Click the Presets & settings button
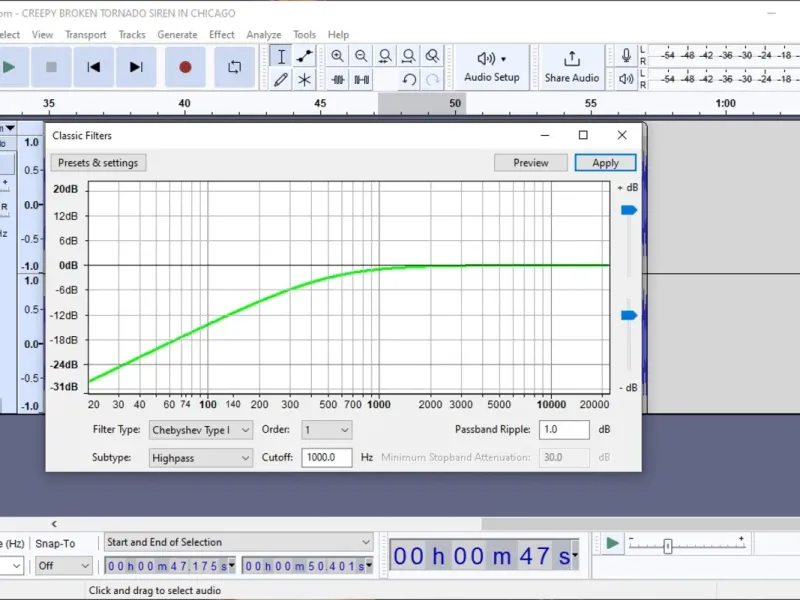 tap(98, 163)
